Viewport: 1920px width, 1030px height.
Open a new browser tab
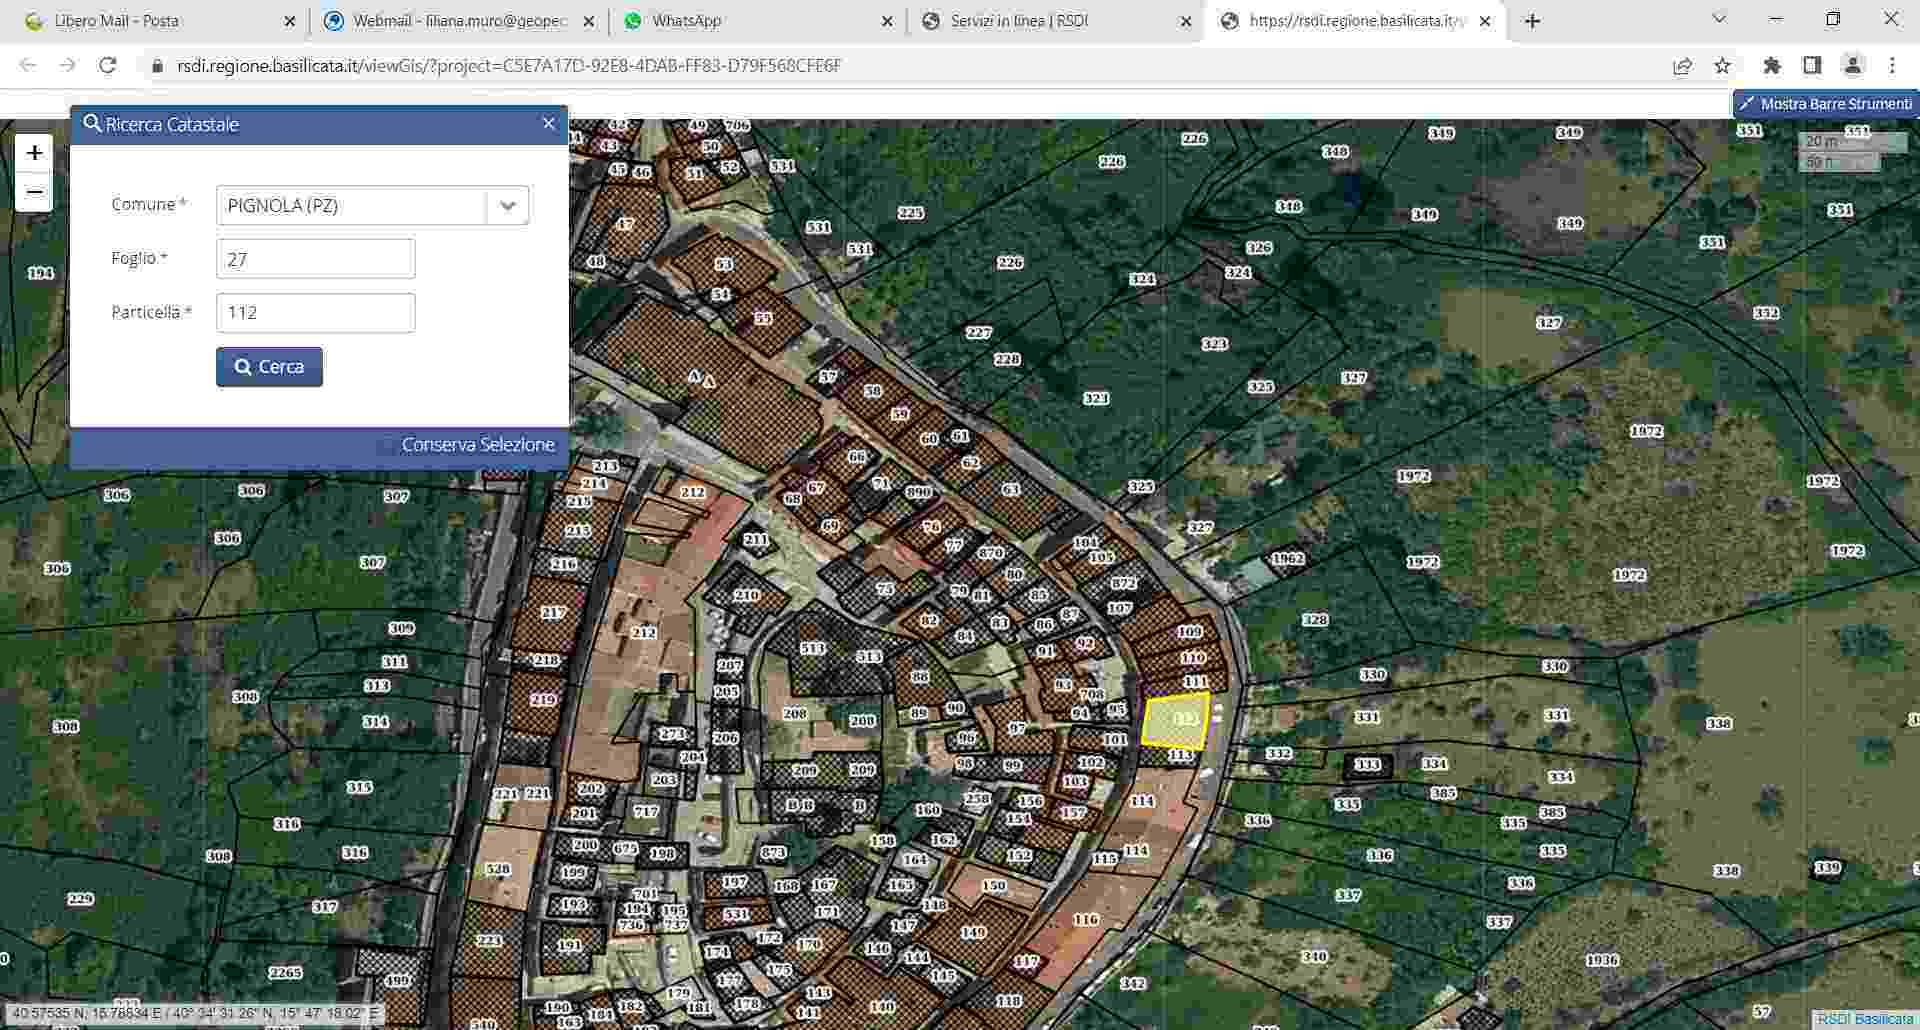coord(1532,21)
